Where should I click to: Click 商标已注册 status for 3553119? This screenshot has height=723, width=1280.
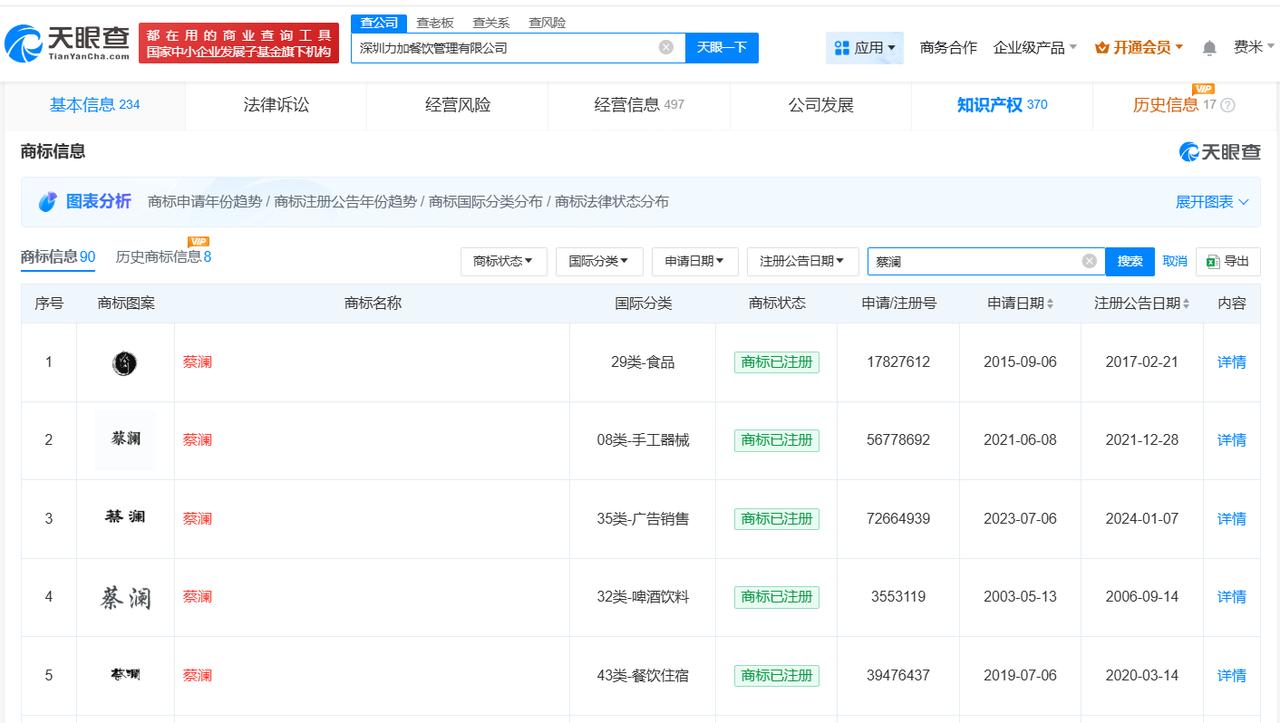click(x=776, y=597)
